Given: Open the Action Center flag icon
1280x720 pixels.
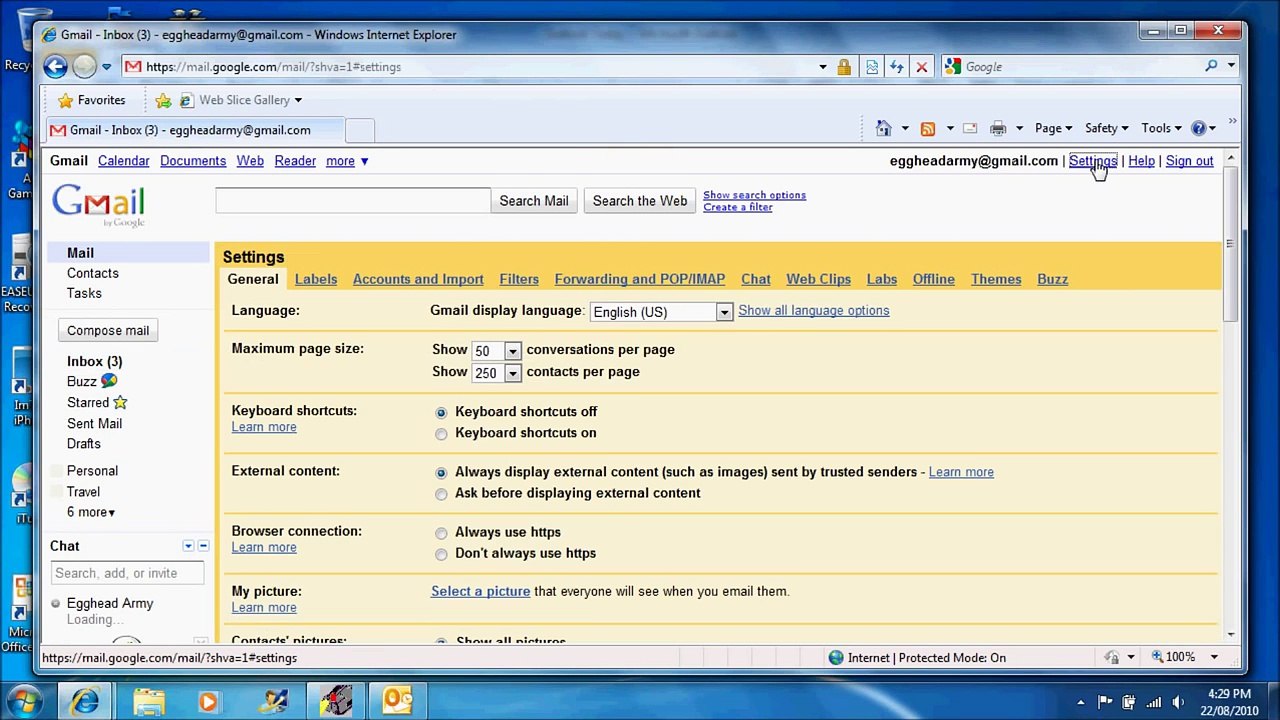Looking at the screenshot, I should pos(1104,701).
